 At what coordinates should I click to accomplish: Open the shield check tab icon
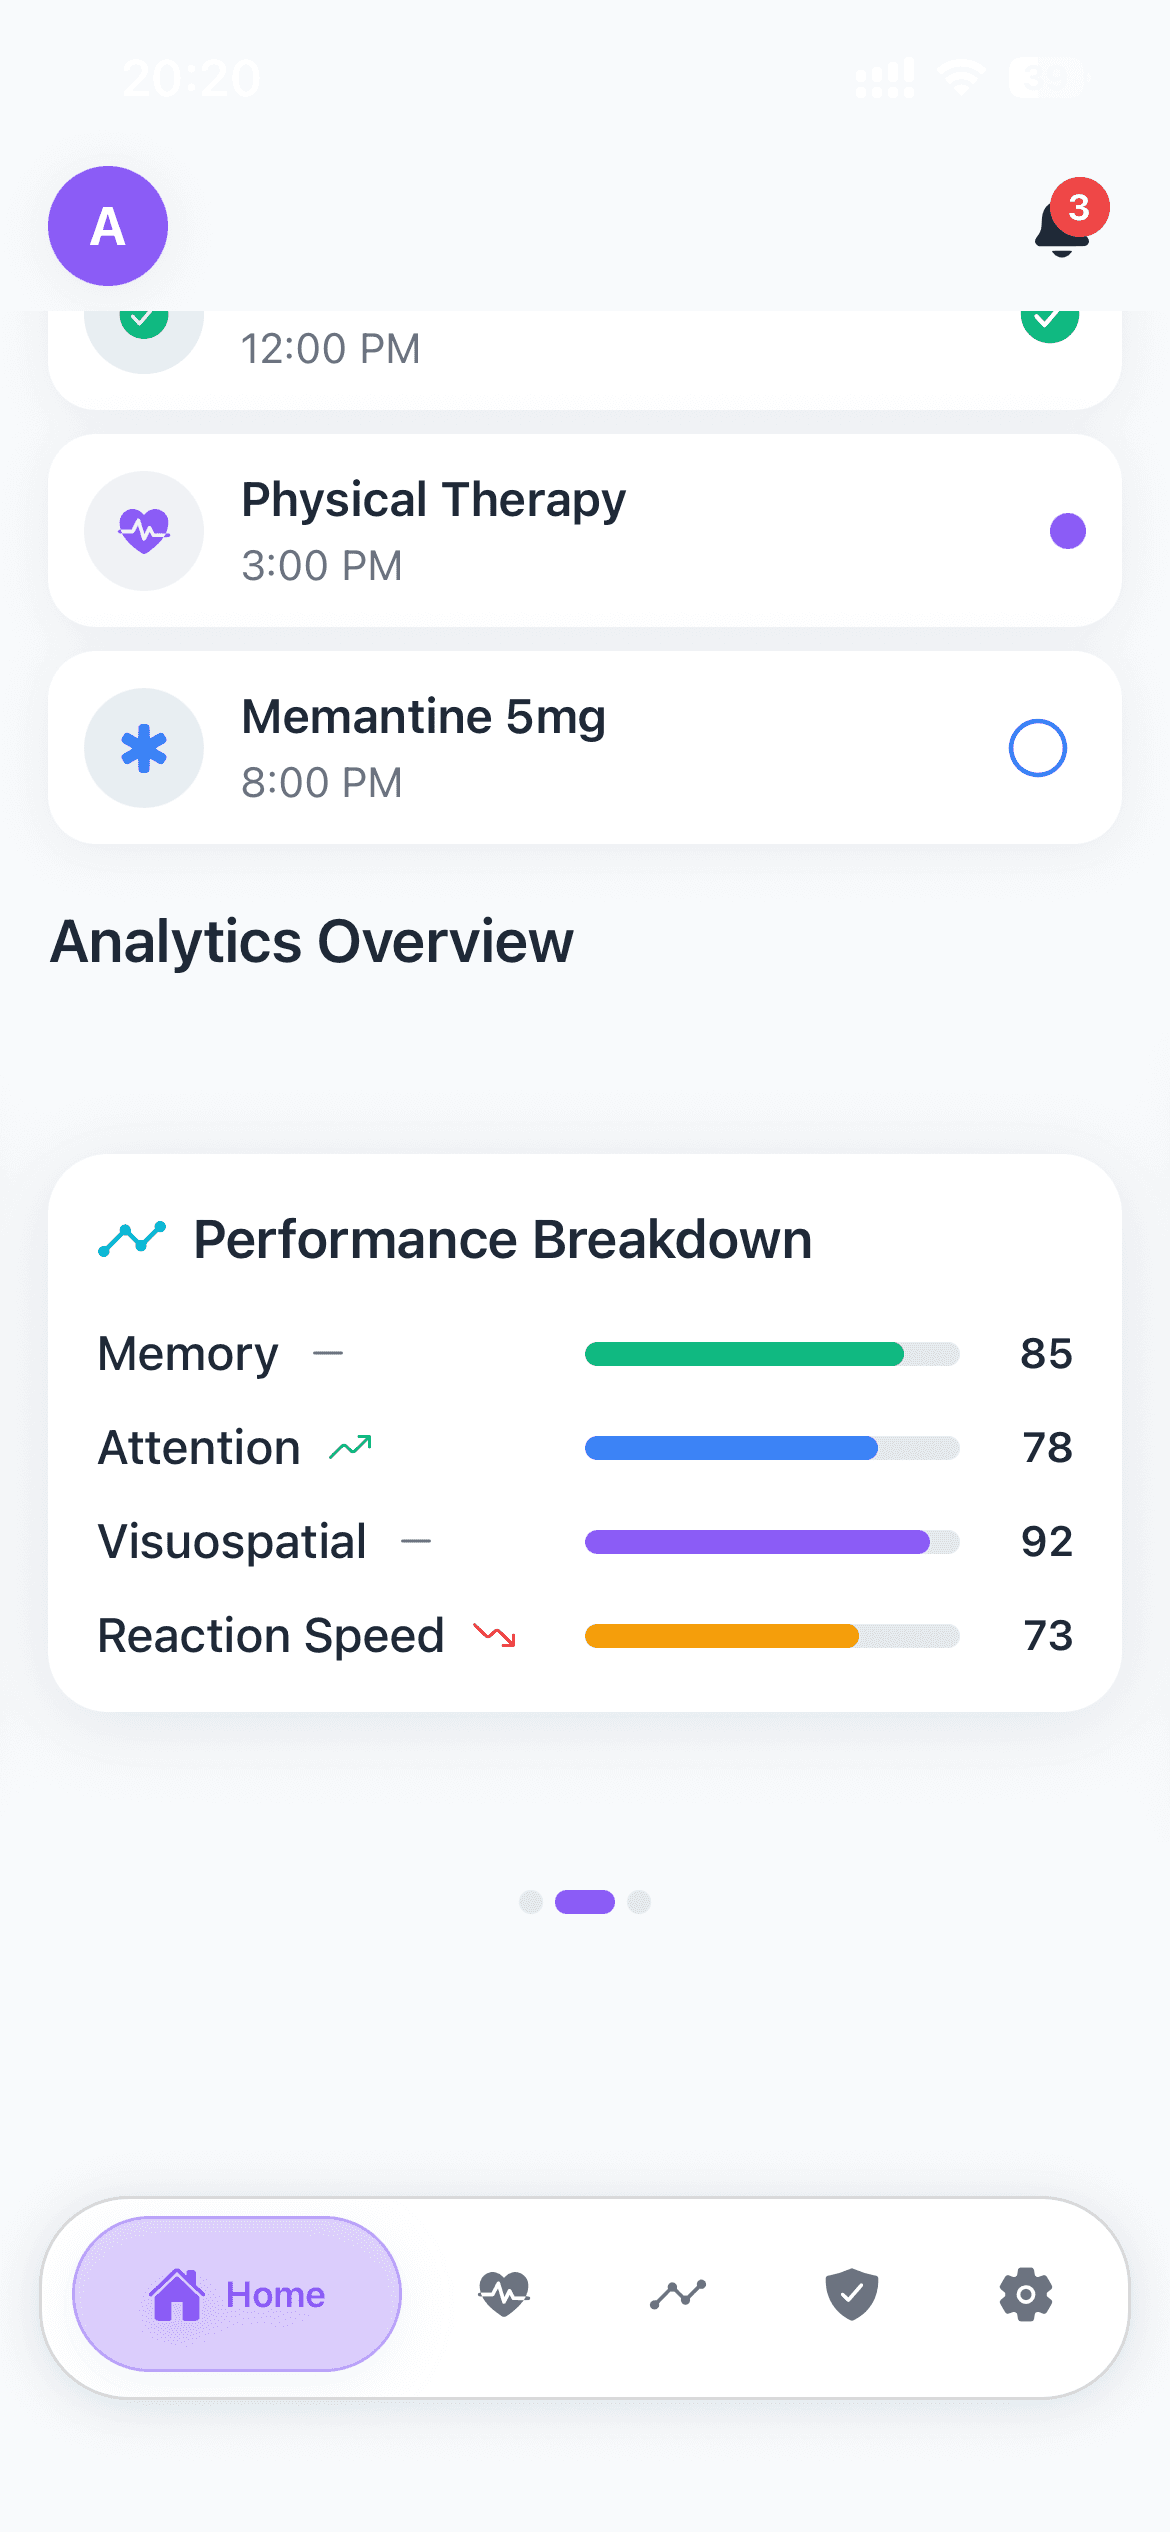[x=851, y=2293]
